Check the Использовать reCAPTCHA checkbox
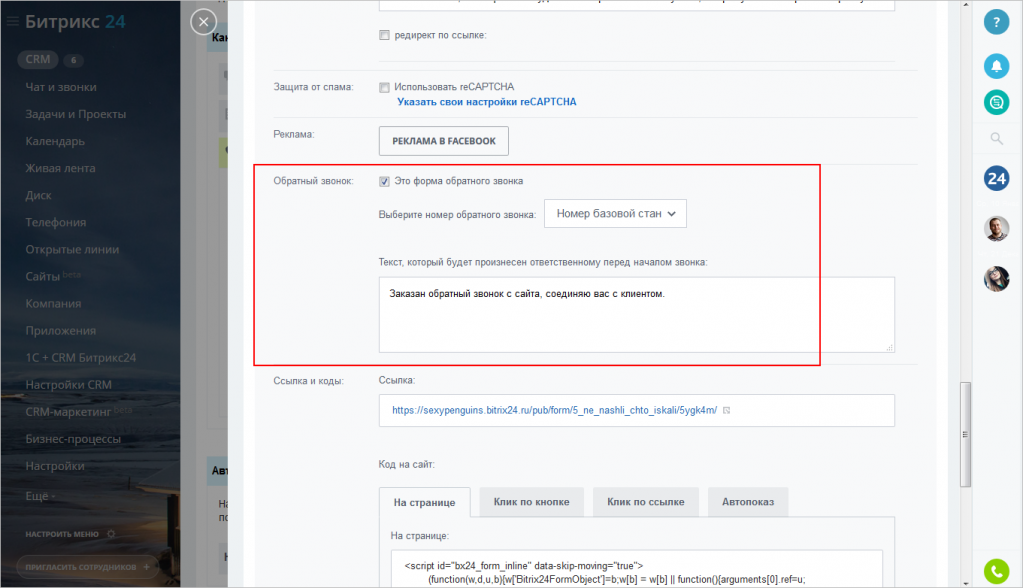1023x588 pixels. coord(384,87)
